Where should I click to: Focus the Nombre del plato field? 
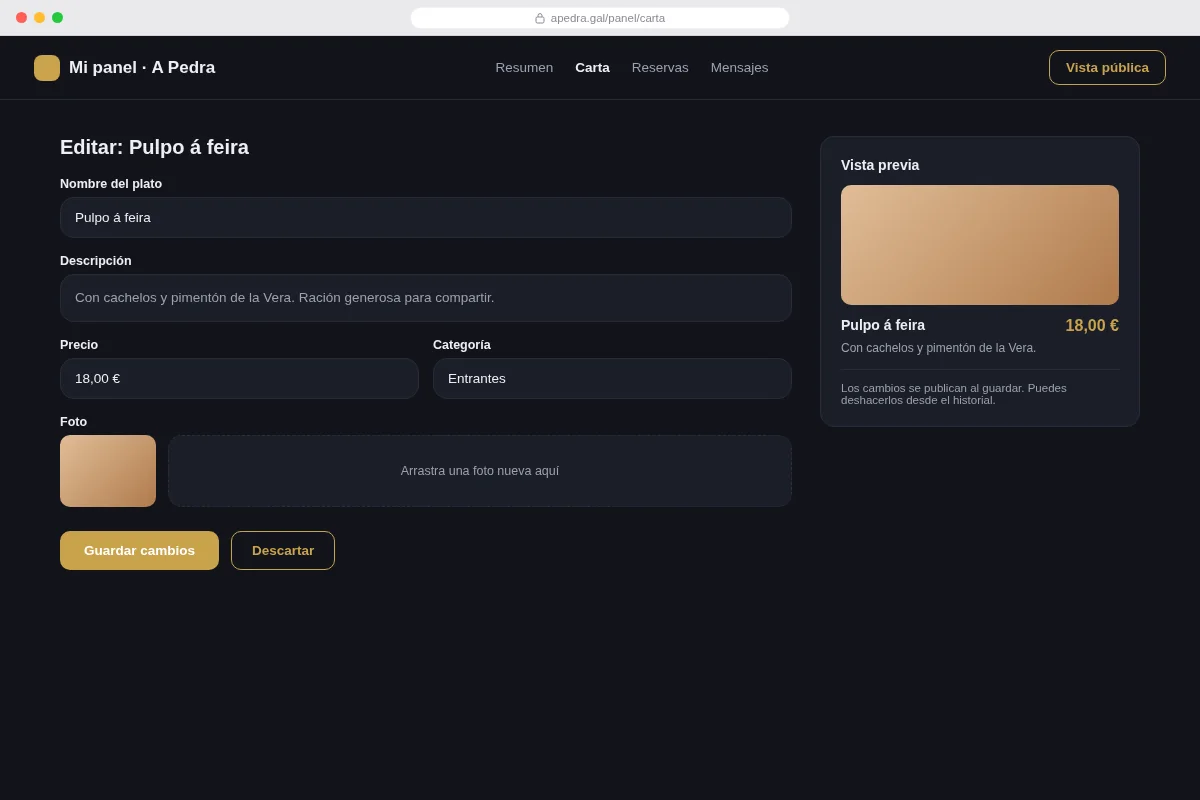point(426,217)
